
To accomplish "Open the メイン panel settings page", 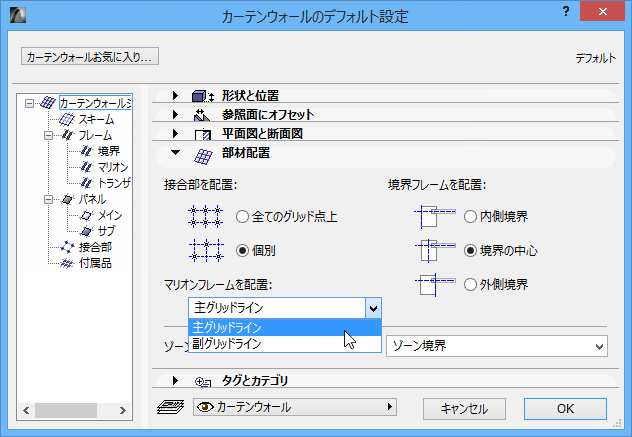I will (110, 215).
